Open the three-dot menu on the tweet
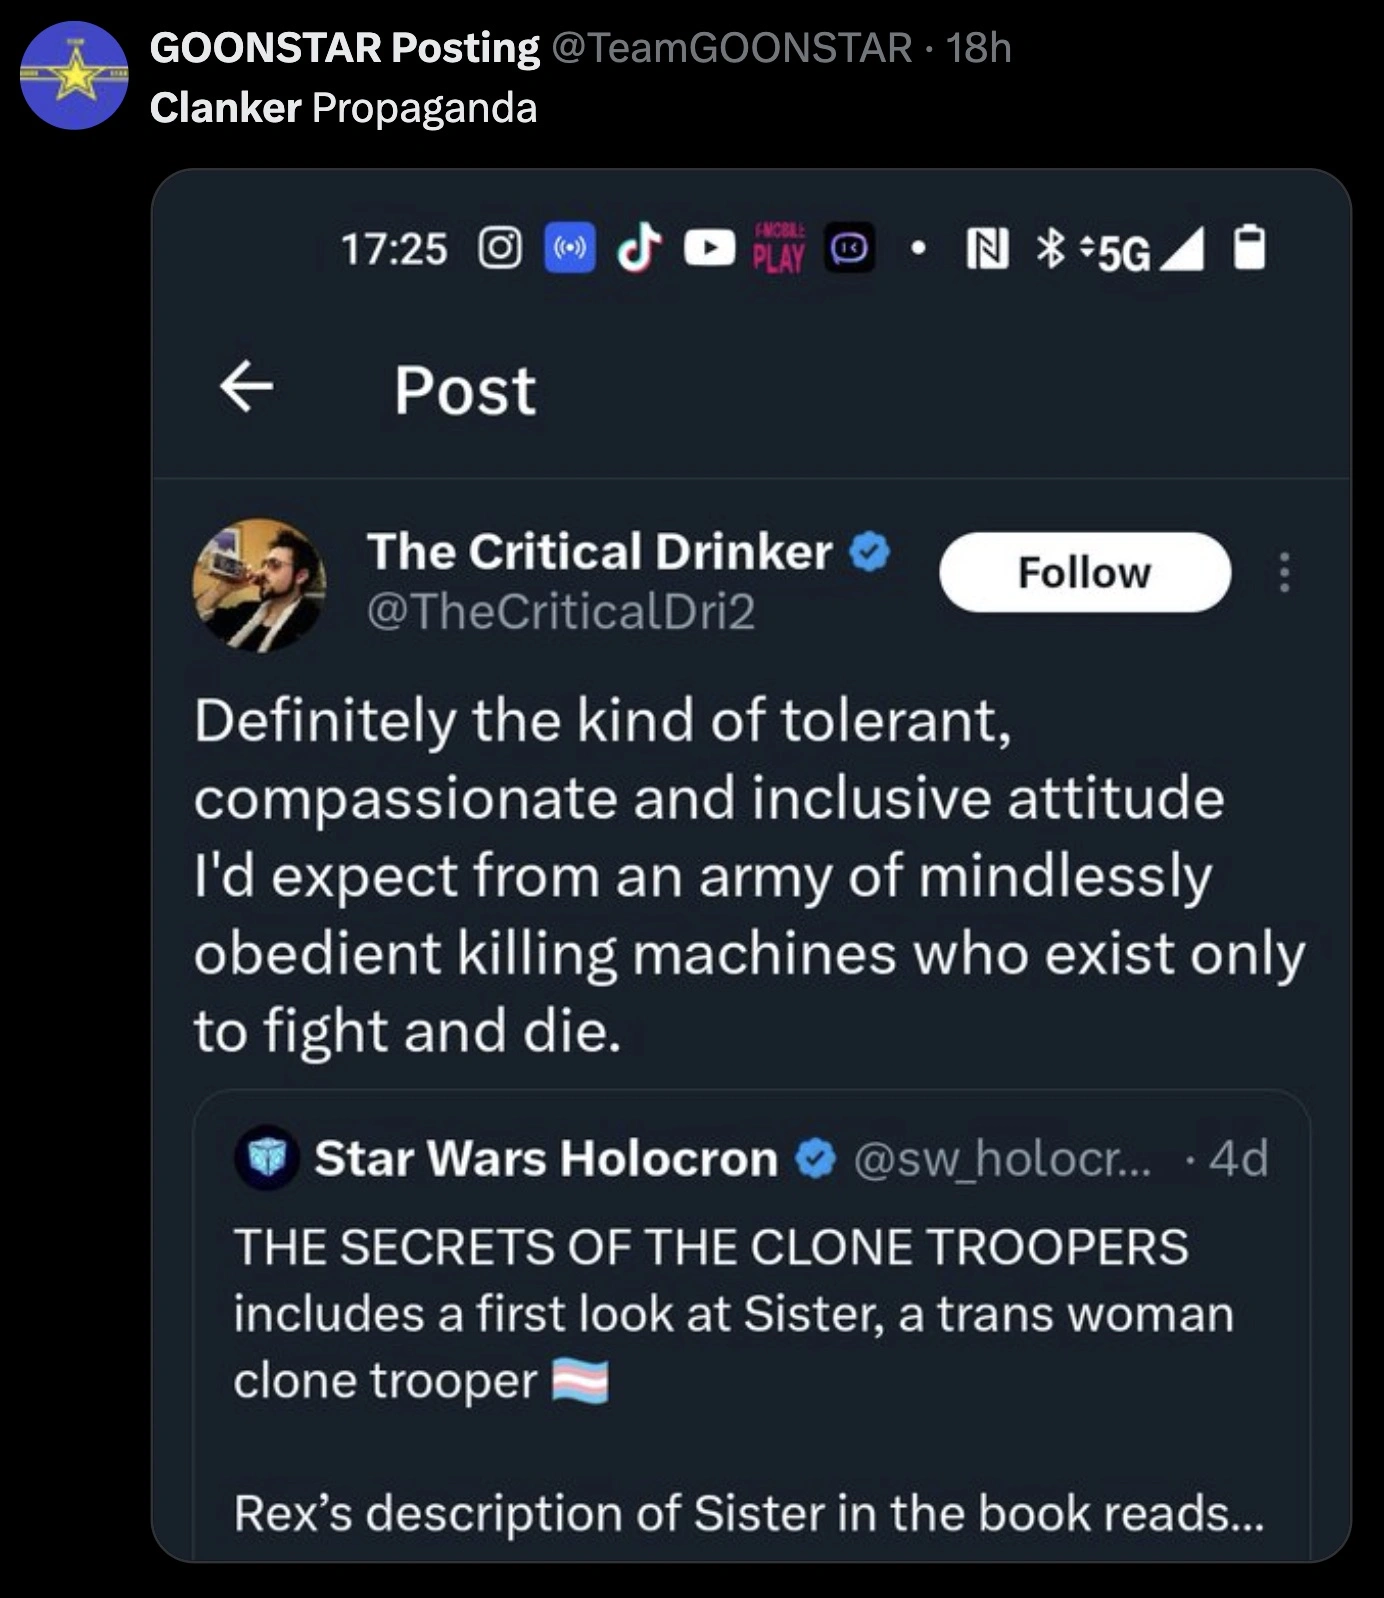 click(x=1284, y=573)
